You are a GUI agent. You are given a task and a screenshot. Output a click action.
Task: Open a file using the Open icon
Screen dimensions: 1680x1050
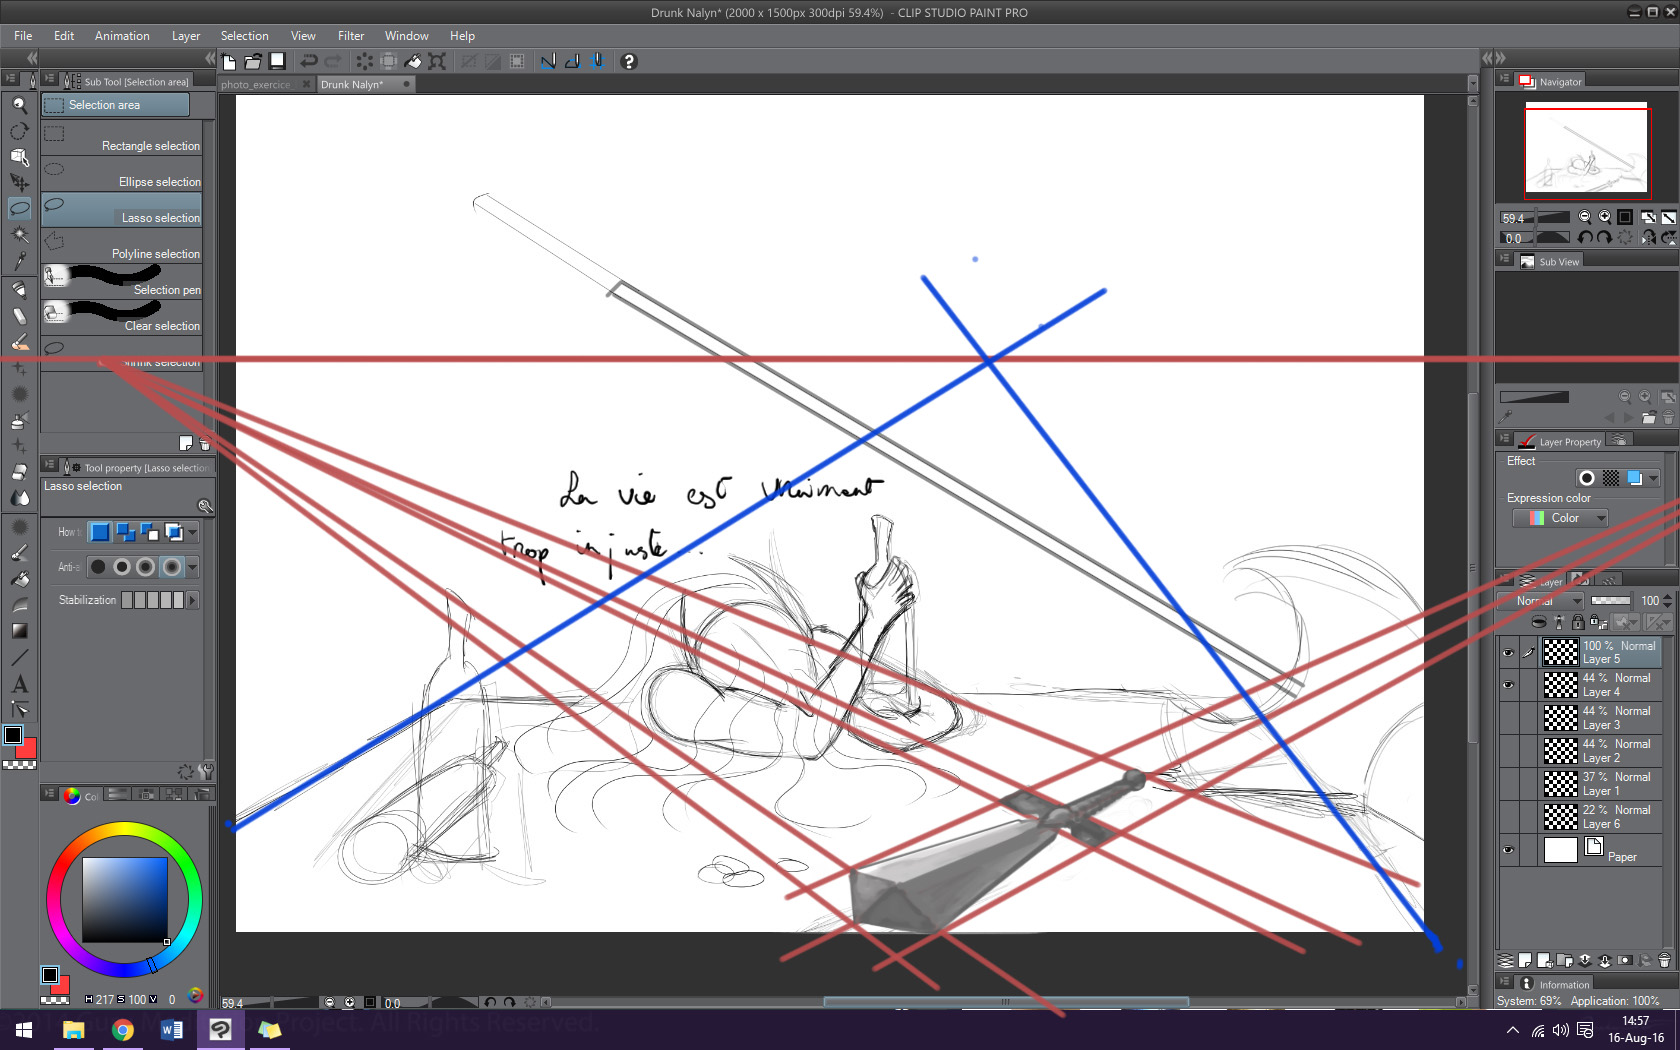(254, 61)
